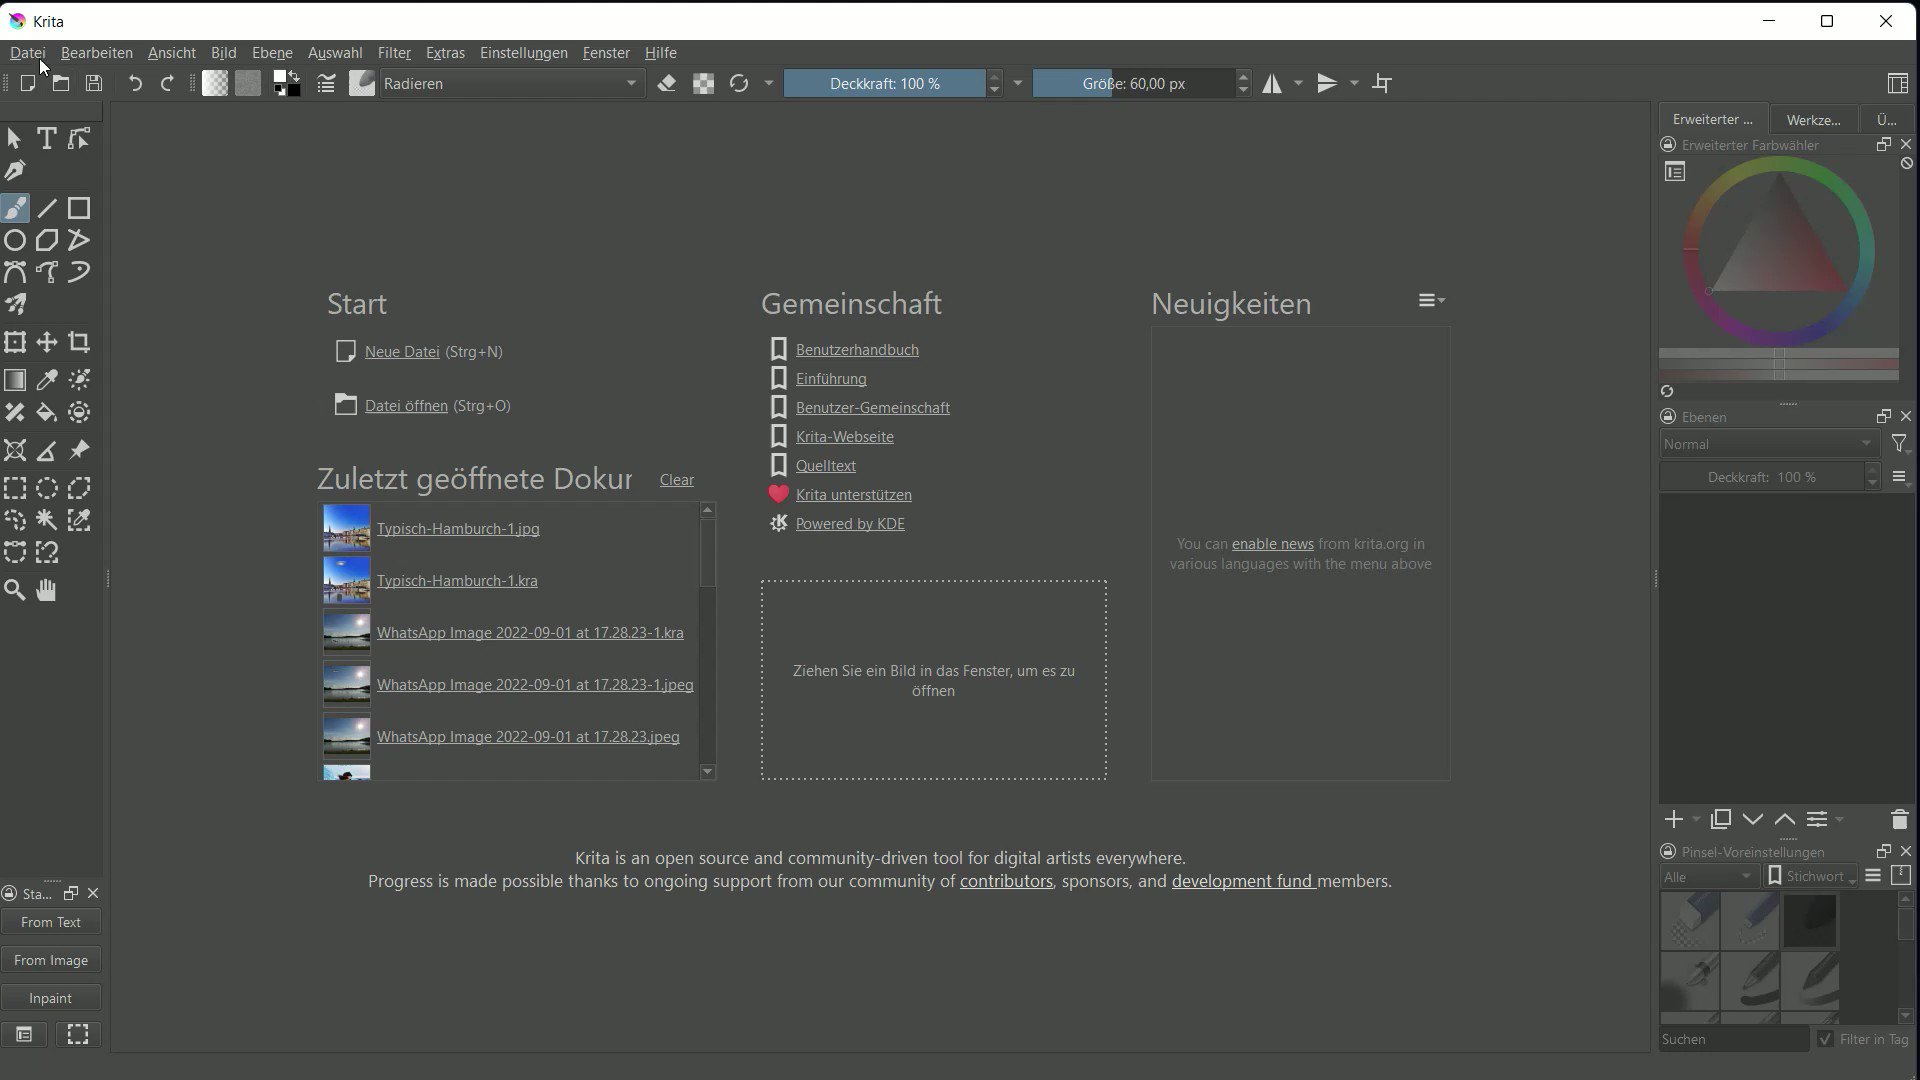Select the Bezier Curve tool
This screenshot has height=1080, width=1920.
coord(15,272)
